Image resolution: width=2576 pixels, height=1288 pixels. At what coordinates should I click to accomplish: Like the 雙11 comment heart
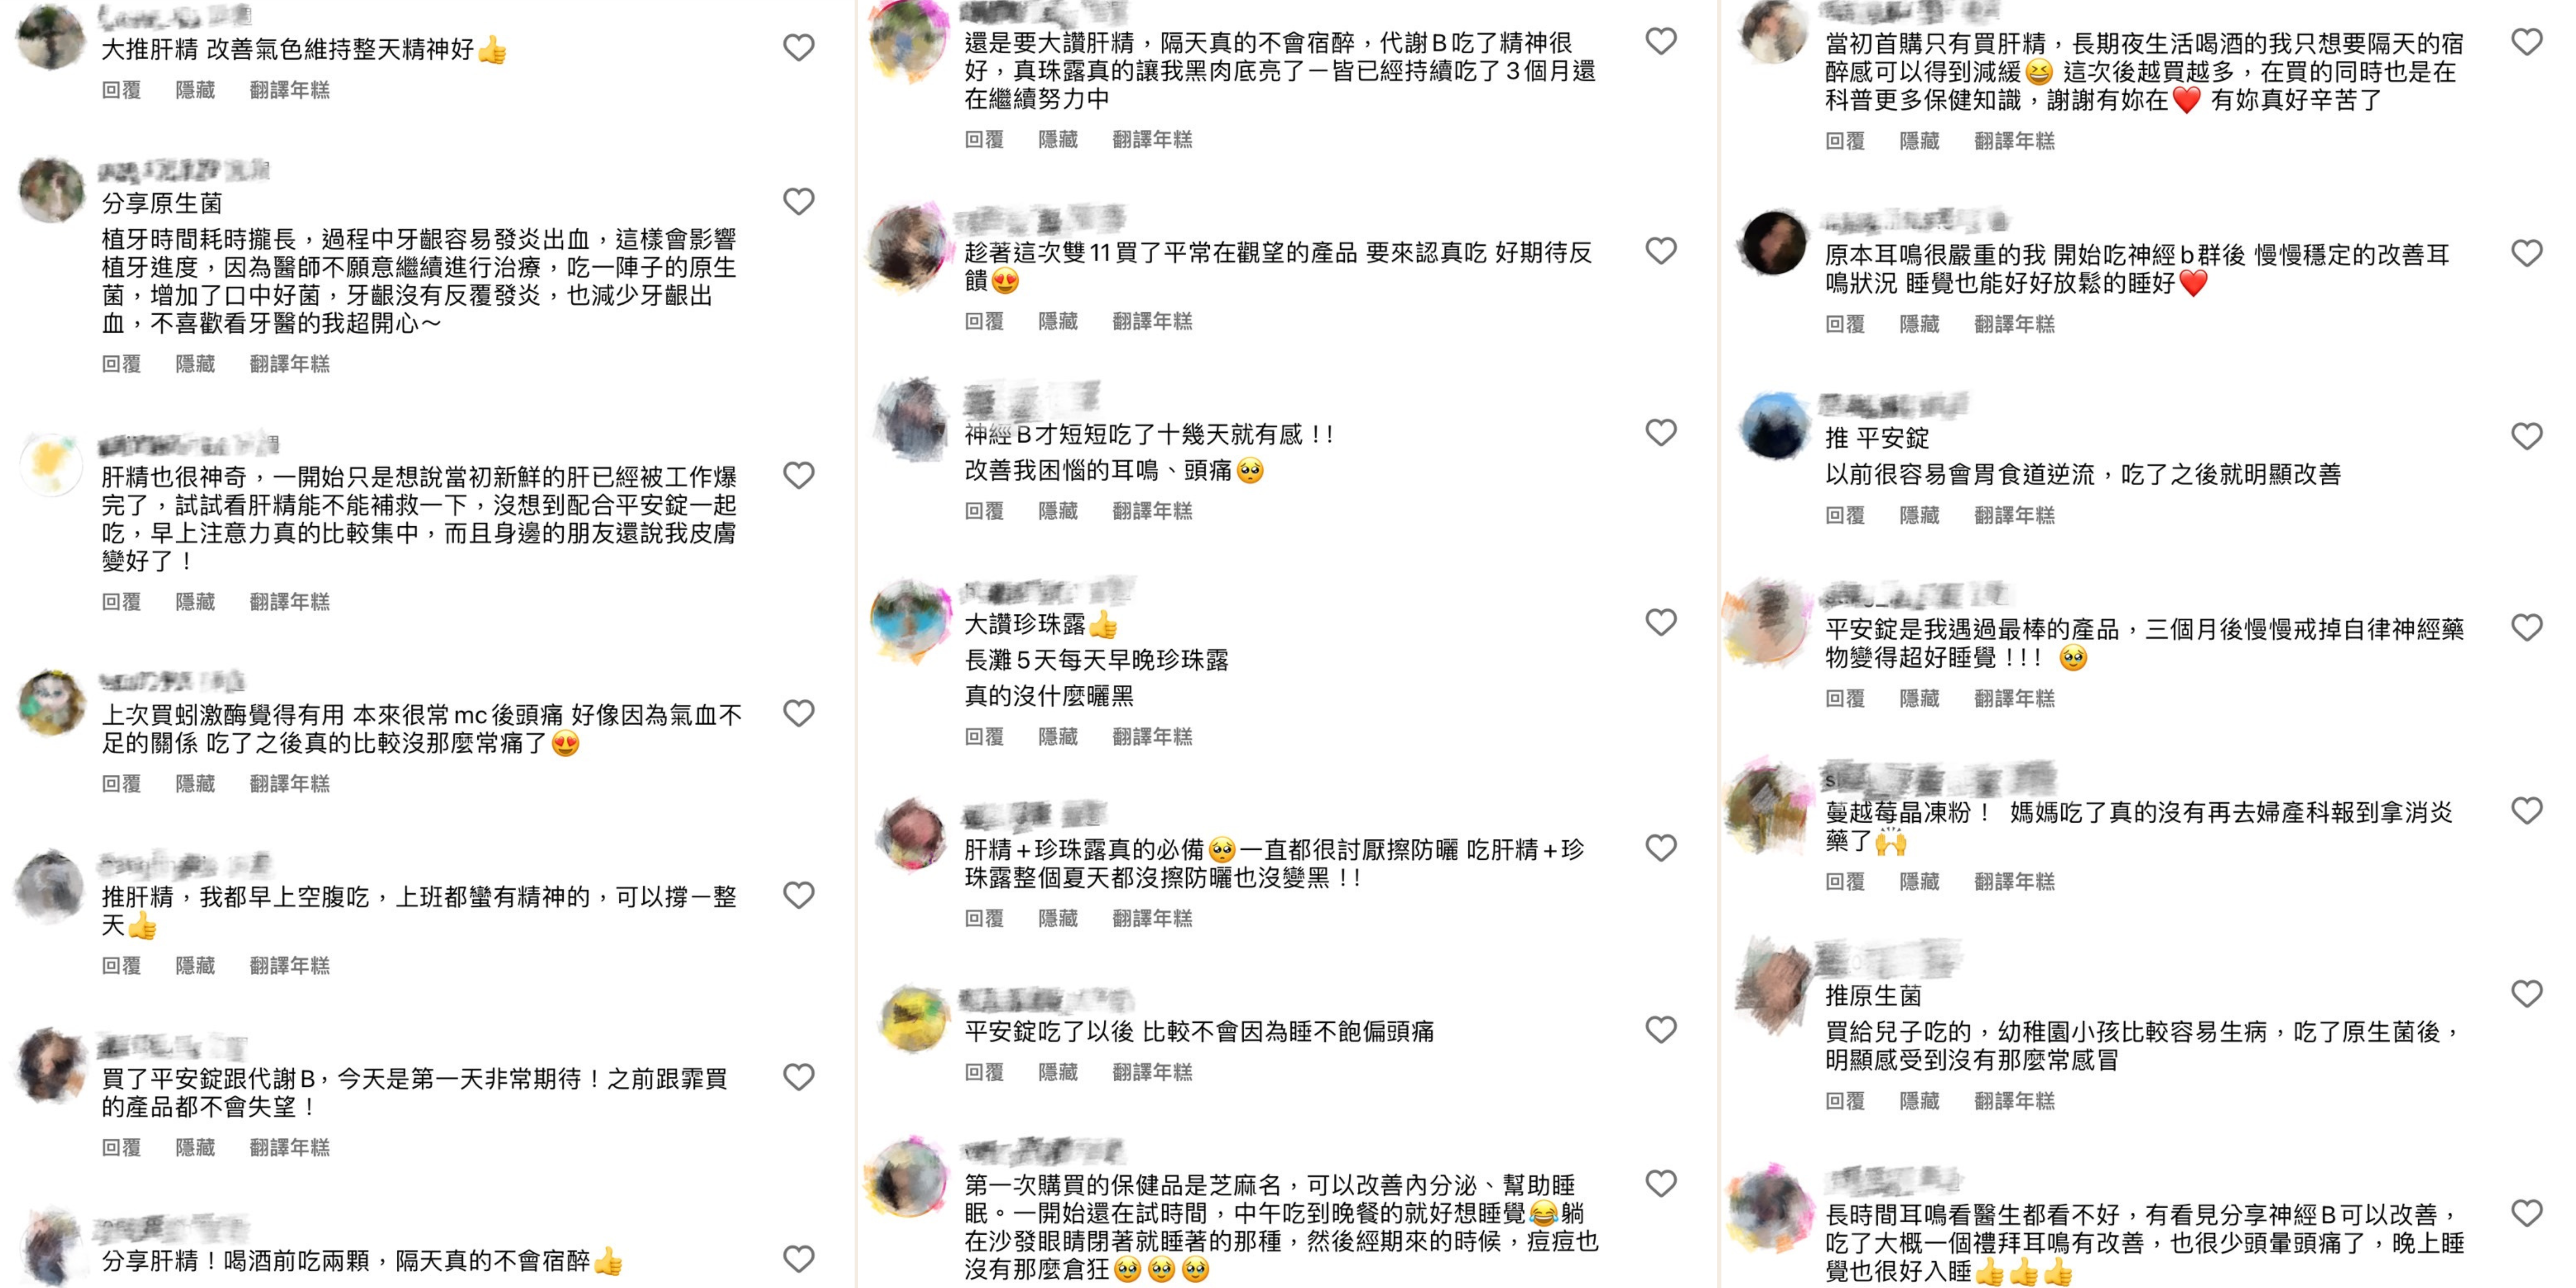1661,251
